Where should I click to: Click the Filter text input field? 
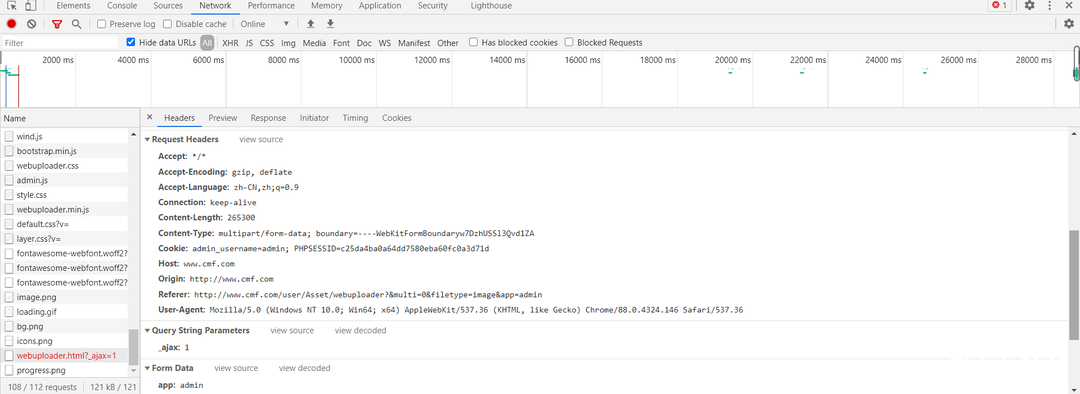pos(60,43)
